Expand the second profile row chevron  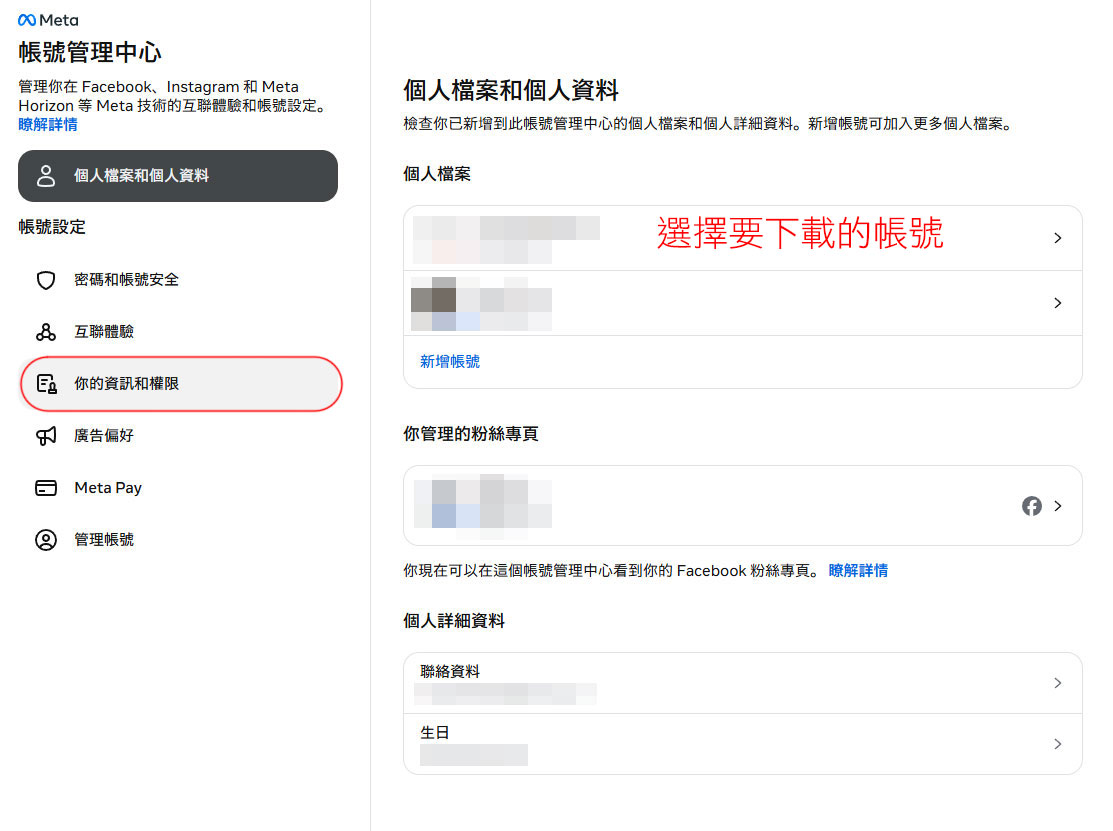coord(1058,303)
